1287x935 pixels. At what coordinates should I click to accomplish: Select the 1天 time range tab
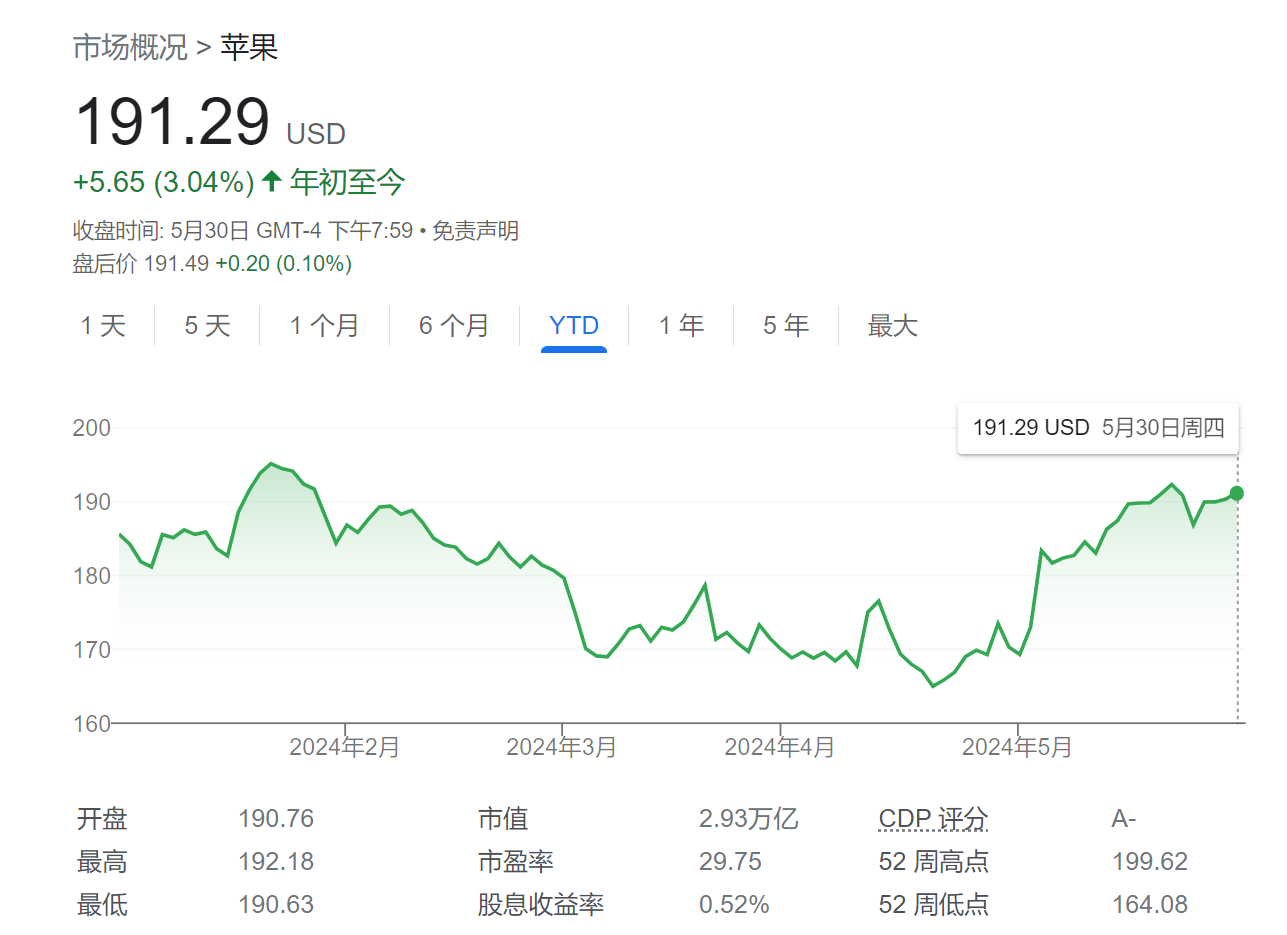tap(102, 326)
